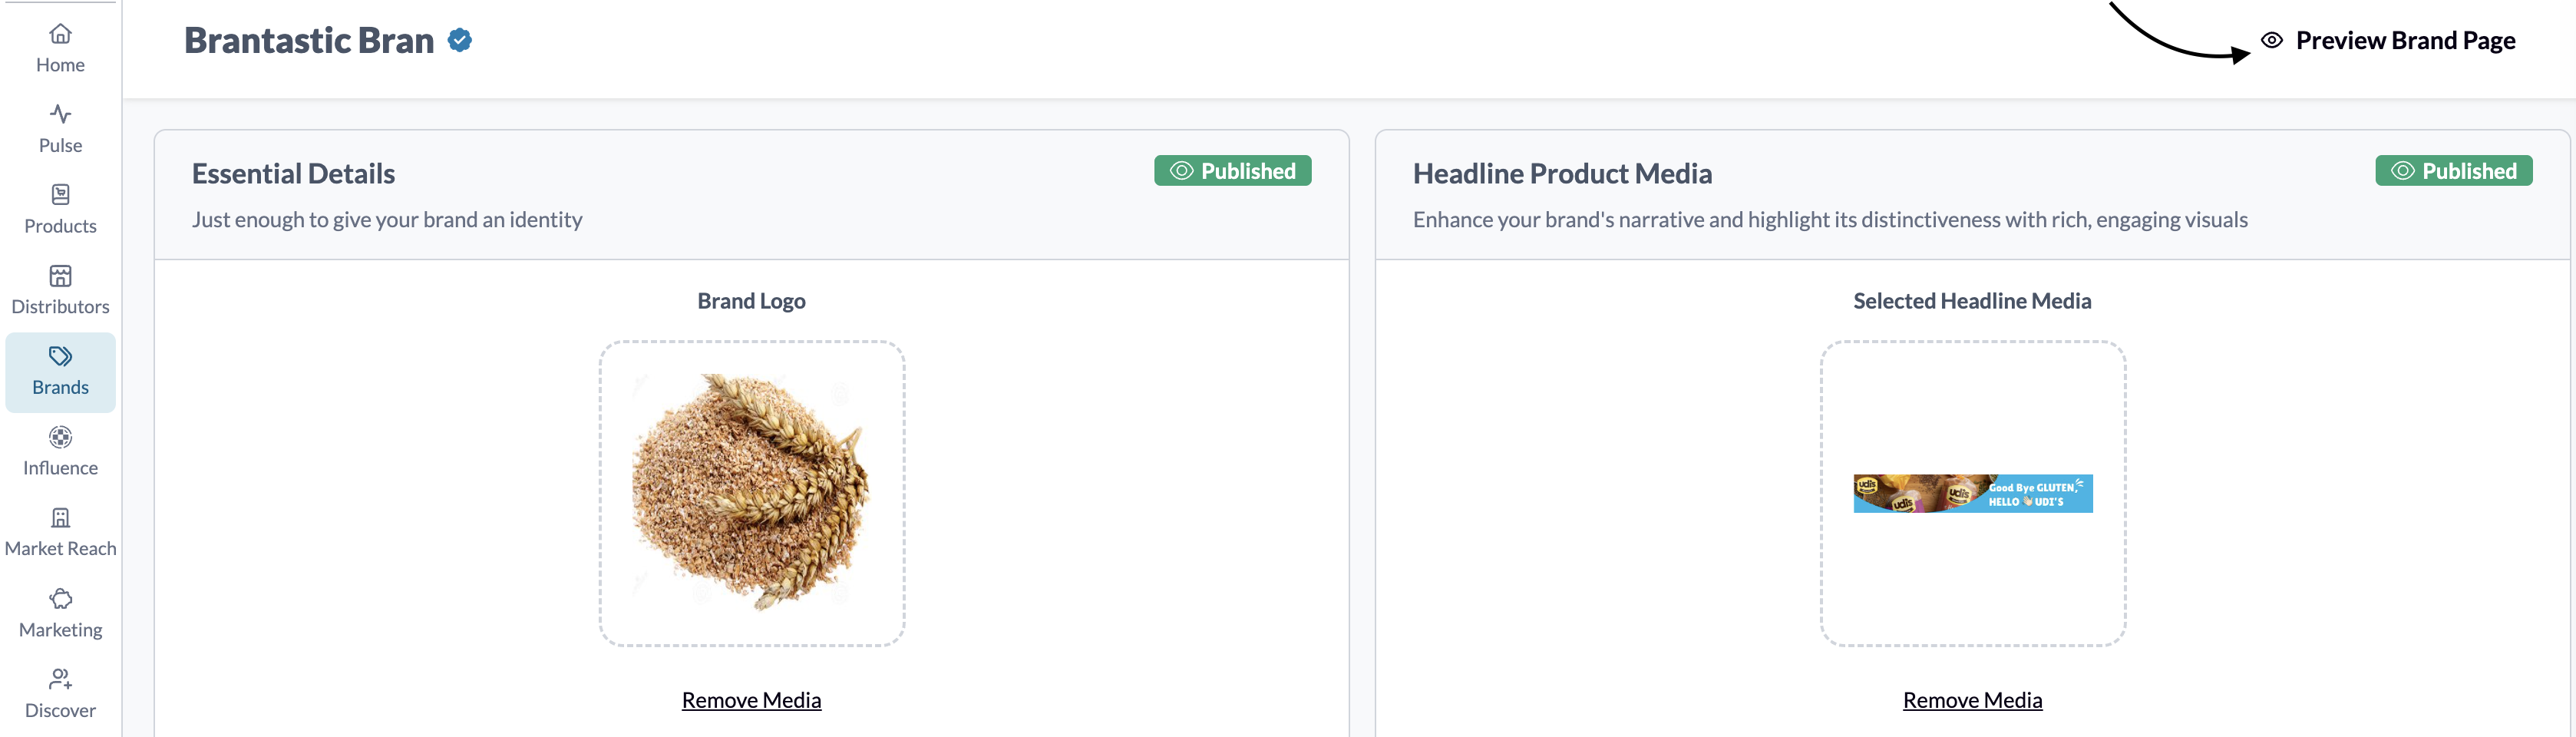Go to Products in the sidebar
This screenshot has height=737, width=2576.
(60, 210)
